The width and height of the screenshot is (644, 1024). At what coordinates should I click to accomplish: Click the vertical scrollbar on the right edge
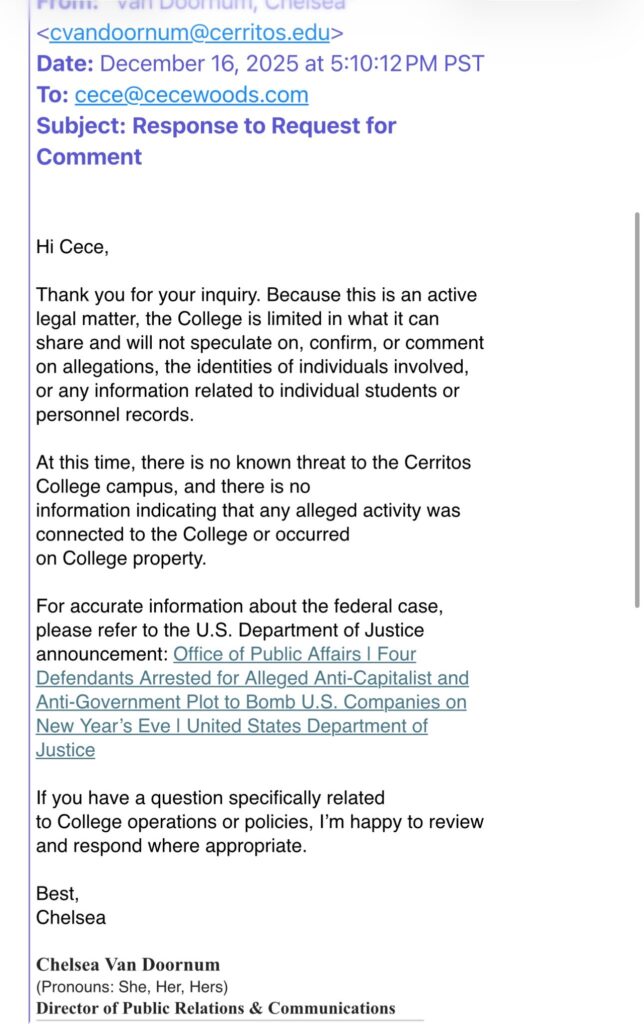tap(637, 408)
